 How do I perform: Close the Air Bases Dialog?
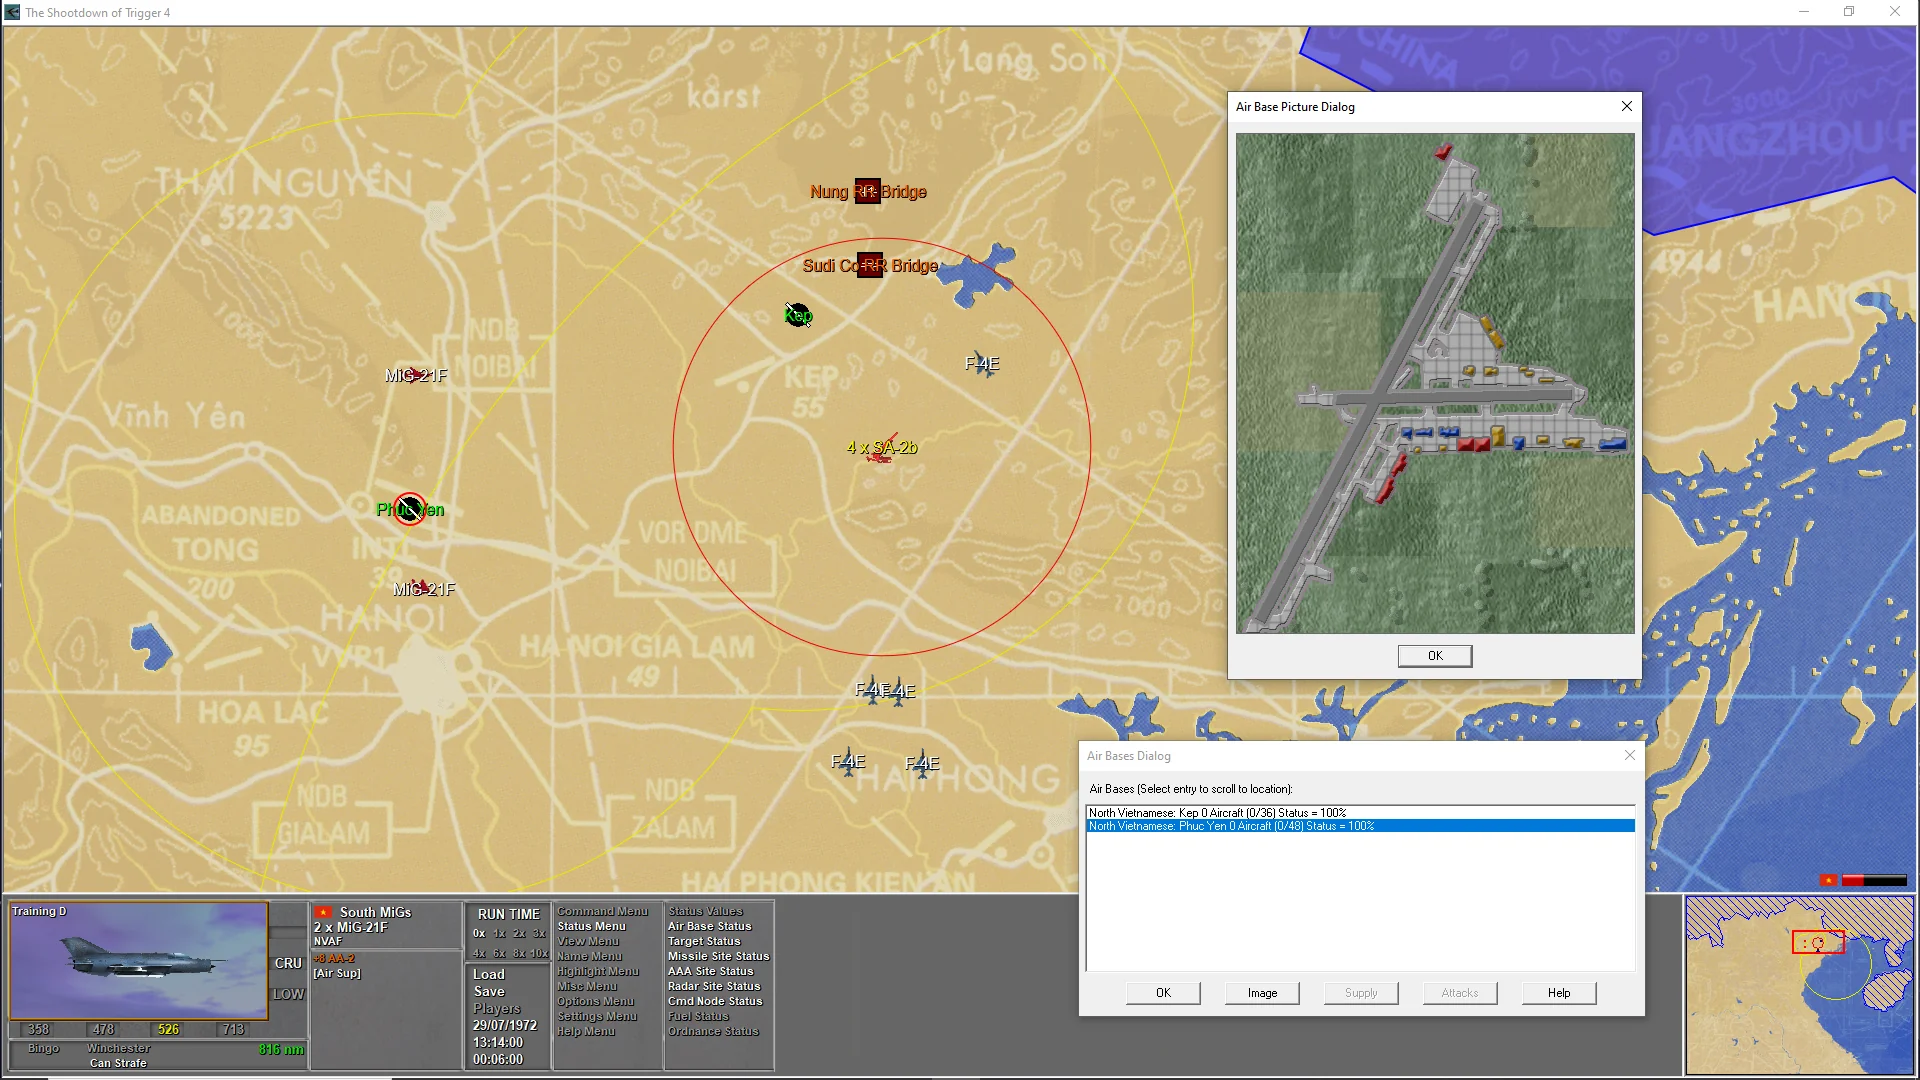tap(1630, 755)
